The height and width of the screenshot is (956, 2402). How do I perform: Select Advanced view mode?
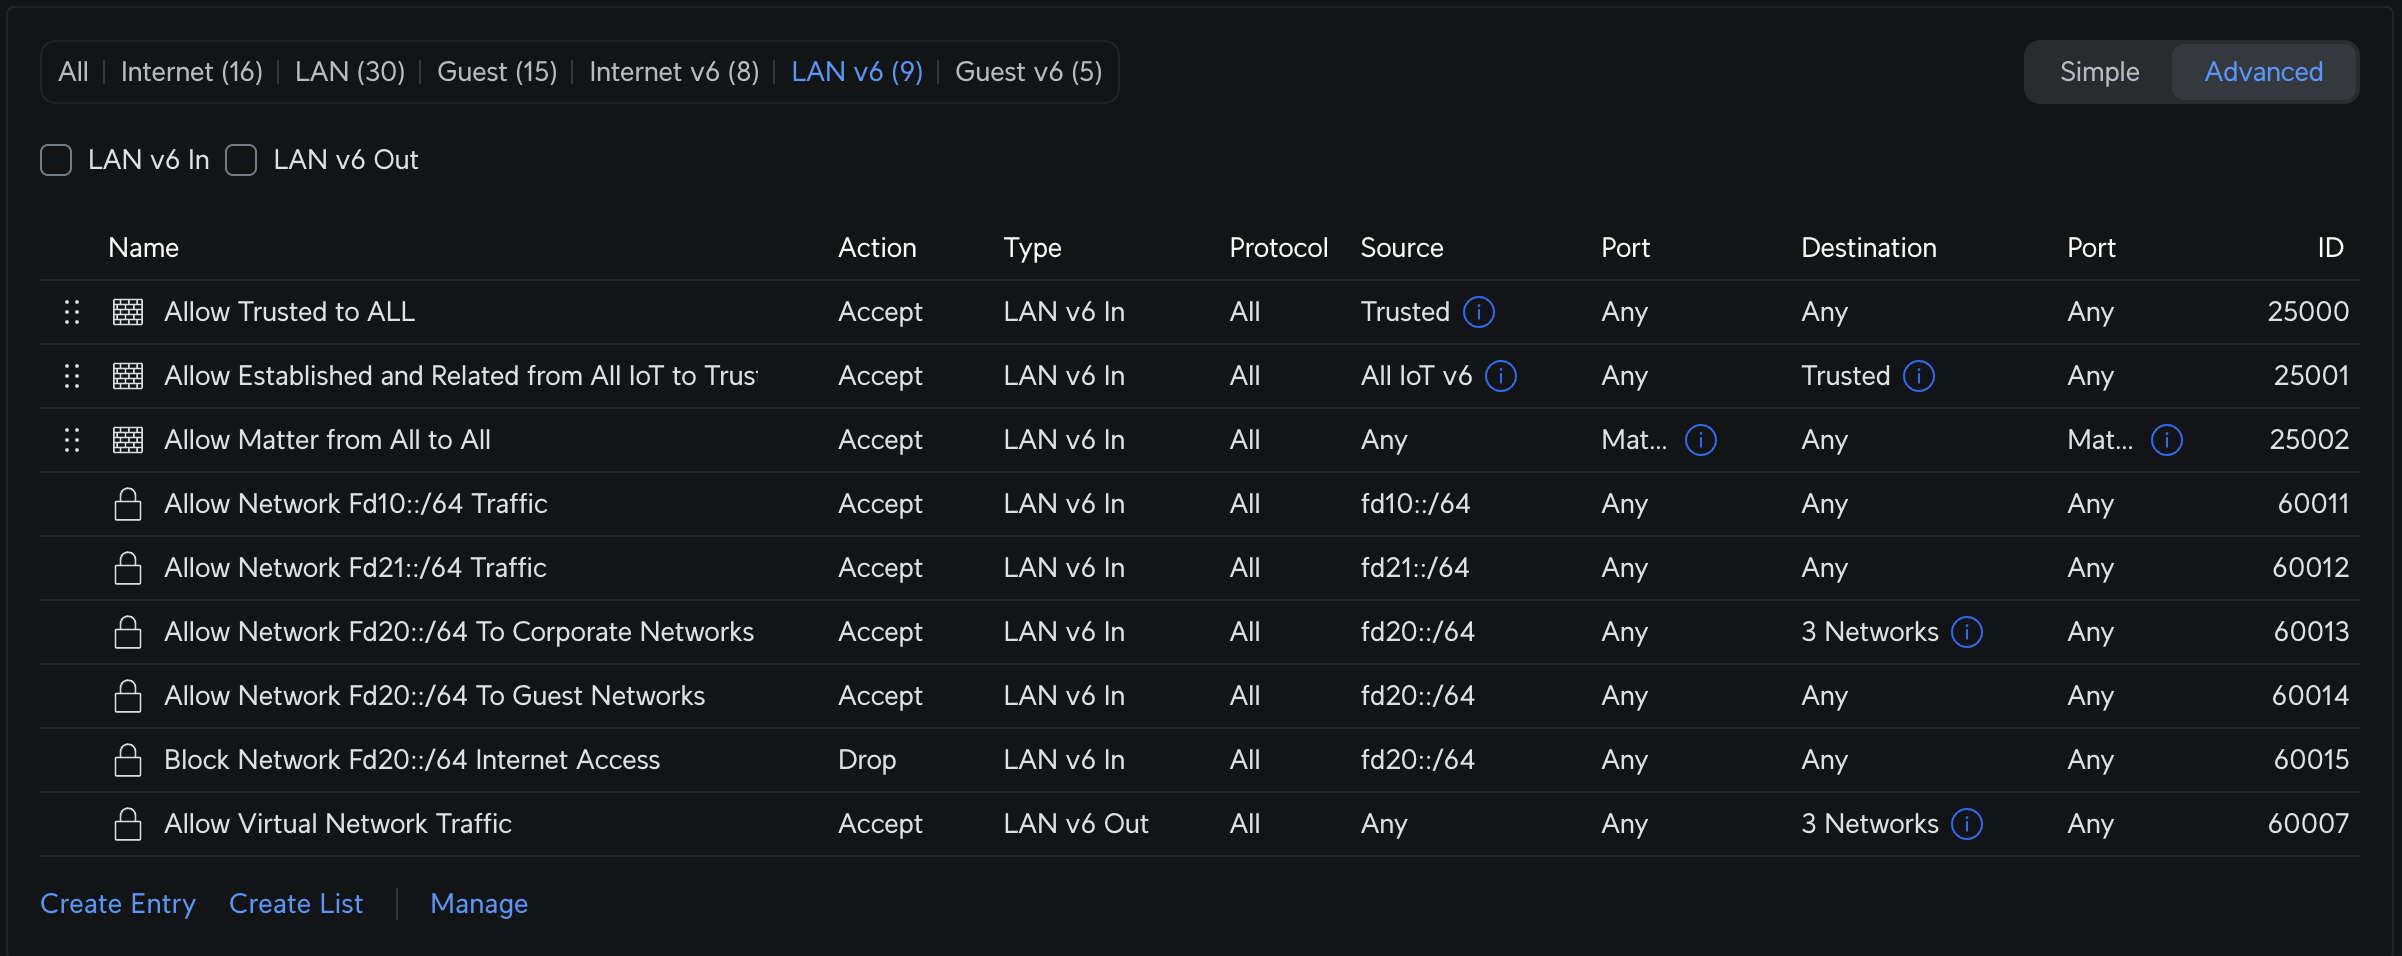click(2263, 72)
